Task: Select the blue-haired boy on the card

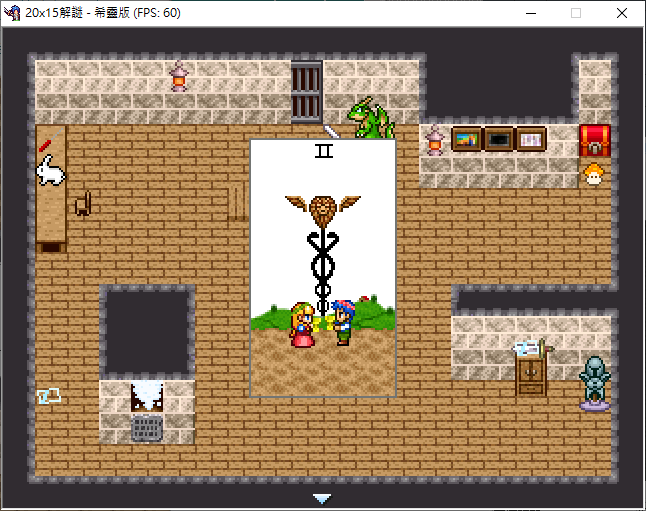Action: [342, 322]
